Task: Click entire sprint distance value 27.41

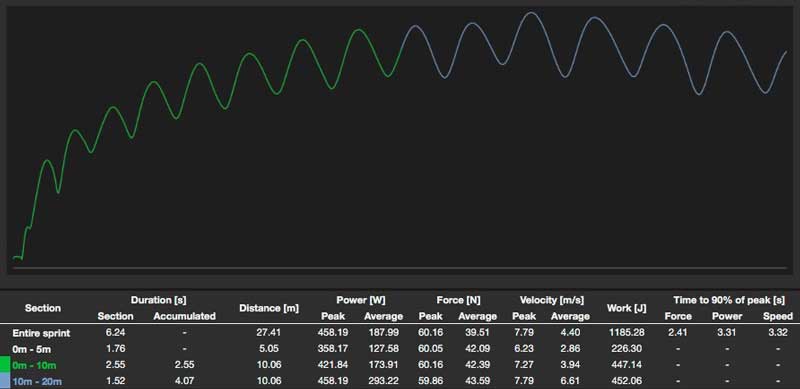Action: (x=269, y=333)
